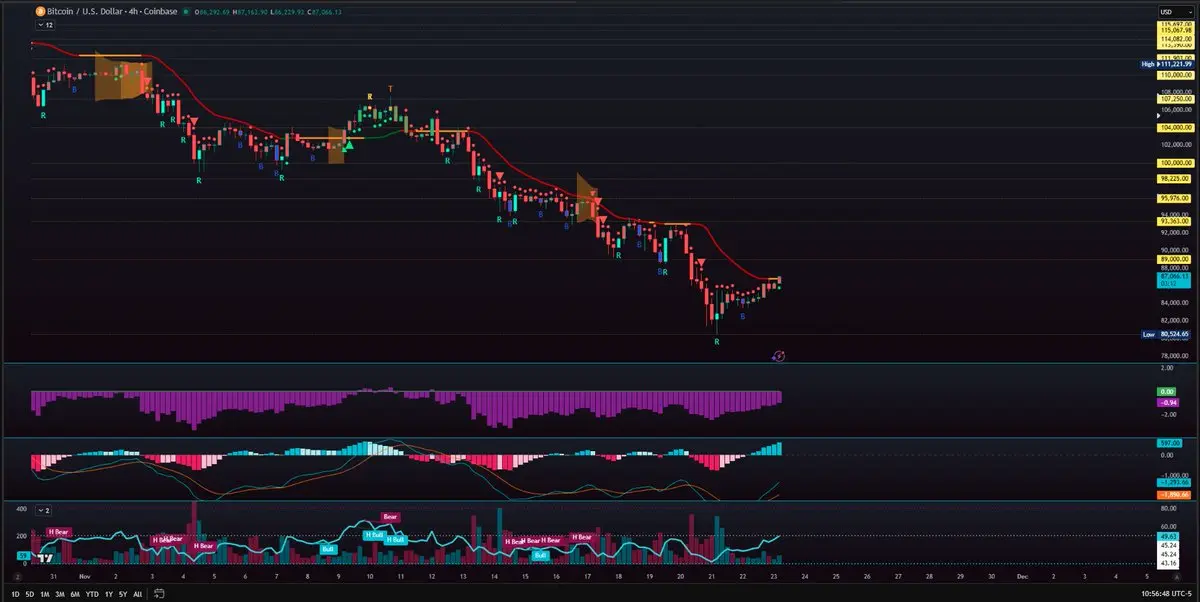
Task: Click the 89,000.00 yellow price level label
Action: [1176, 259]
